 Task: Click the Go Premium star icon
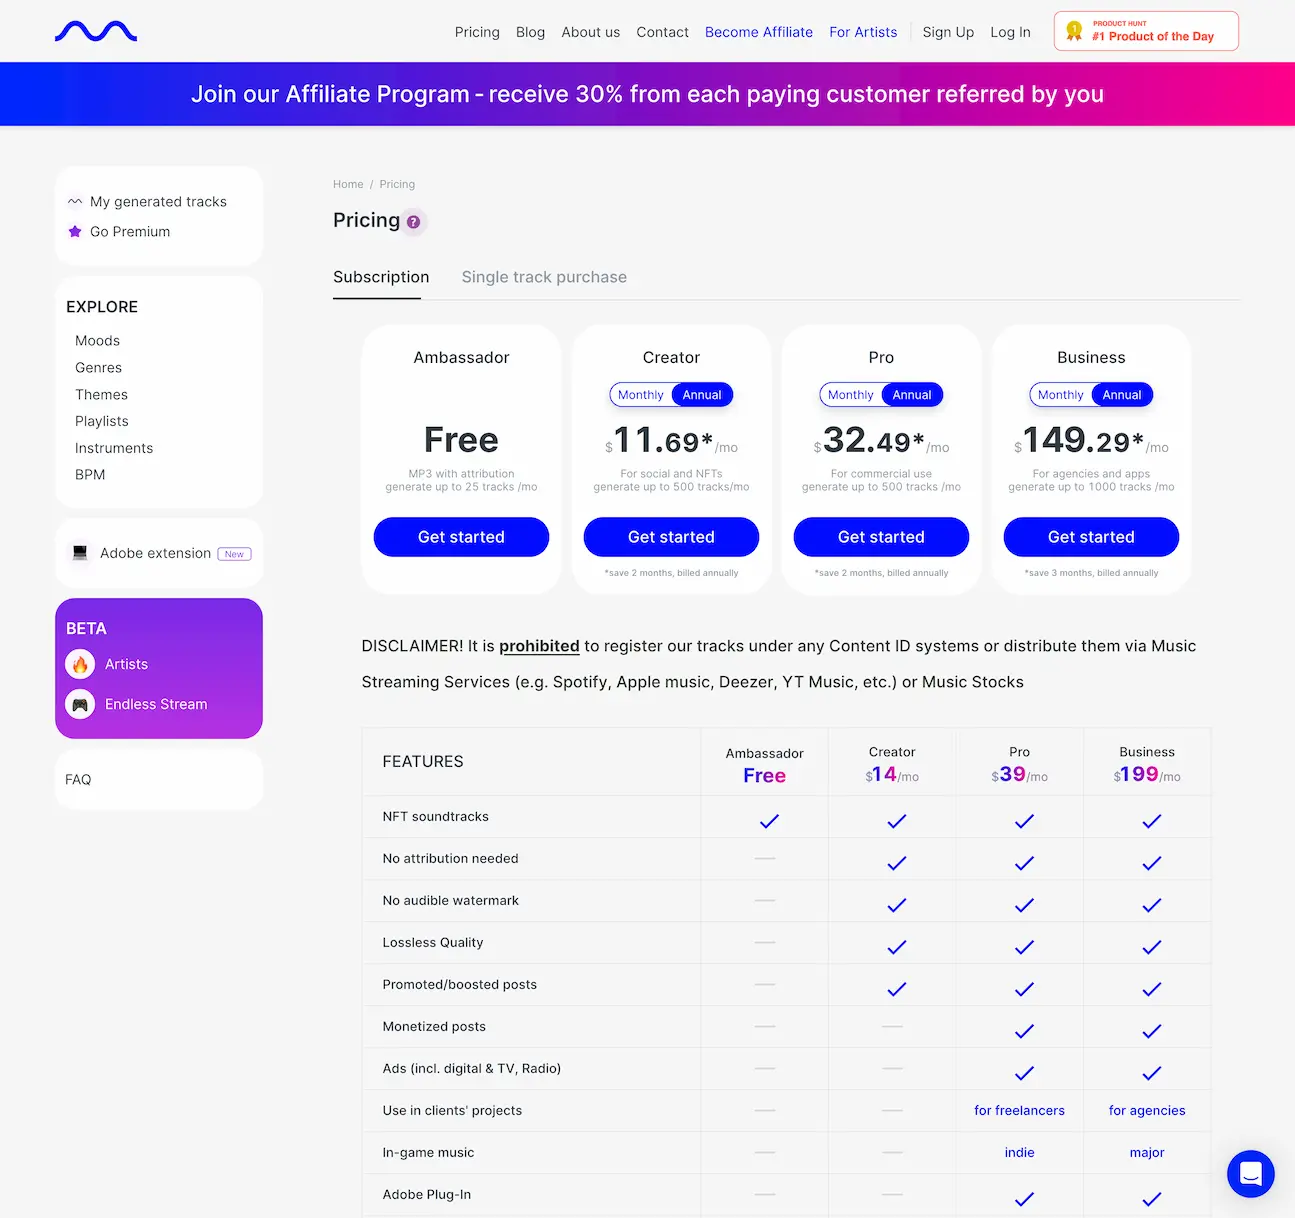(76, 231)
